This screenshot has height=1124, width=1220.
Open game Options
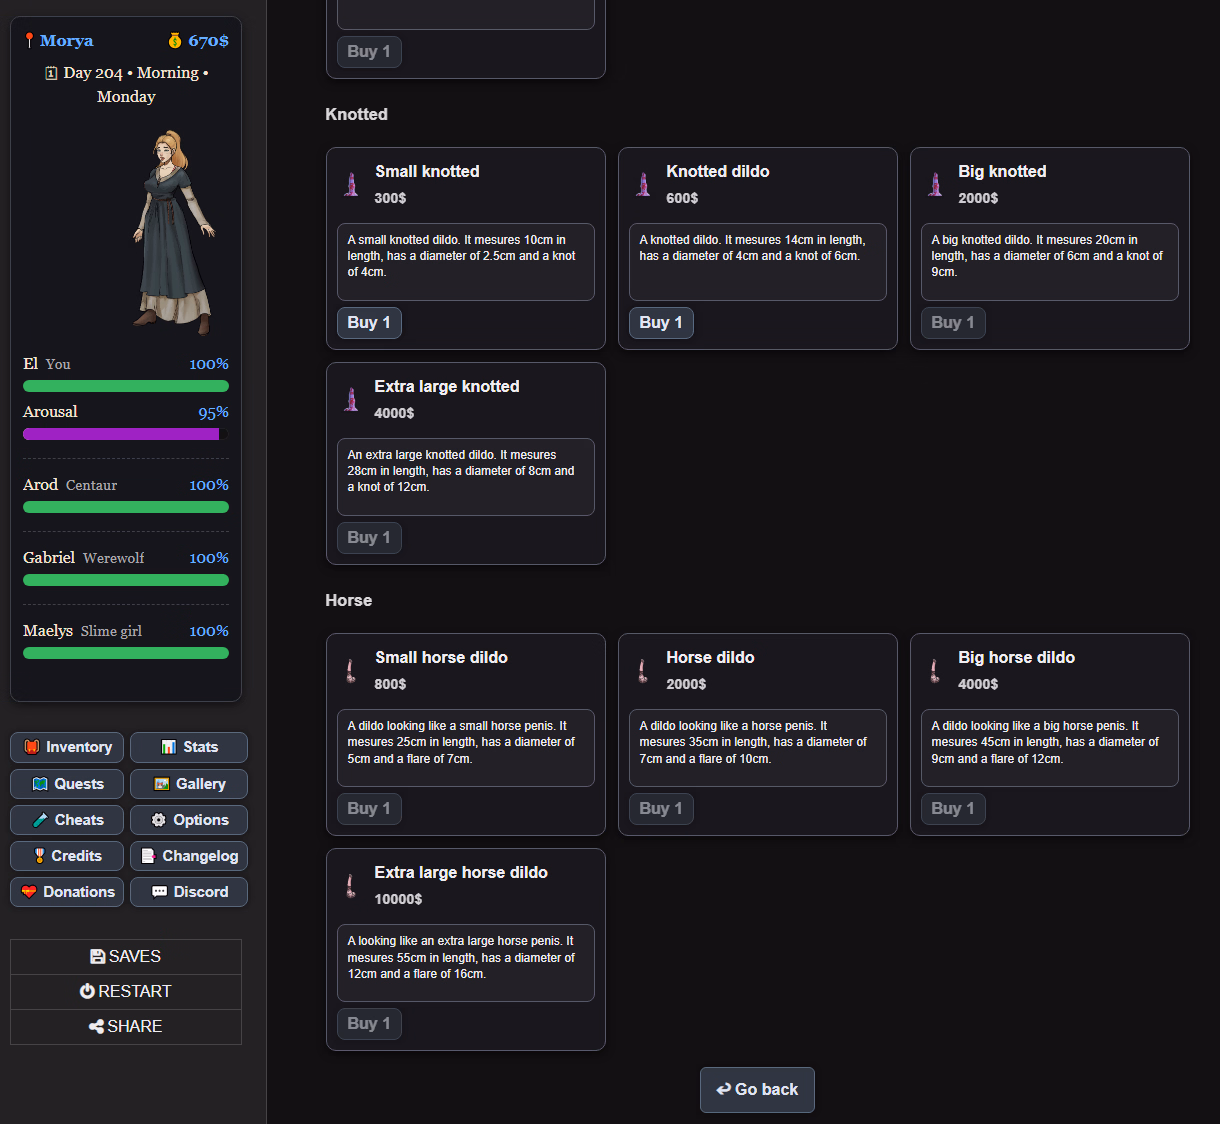188,820
